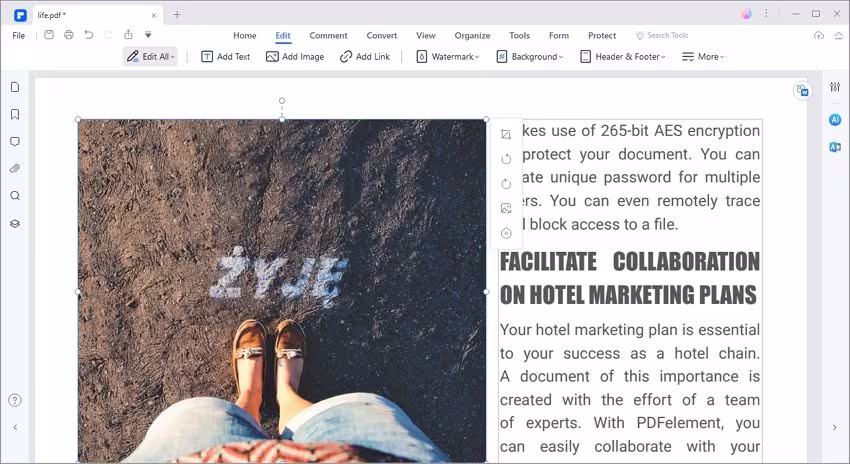Click the cloud upload icon
Screen dimensions: 850x464
click(x=819, y=35)
